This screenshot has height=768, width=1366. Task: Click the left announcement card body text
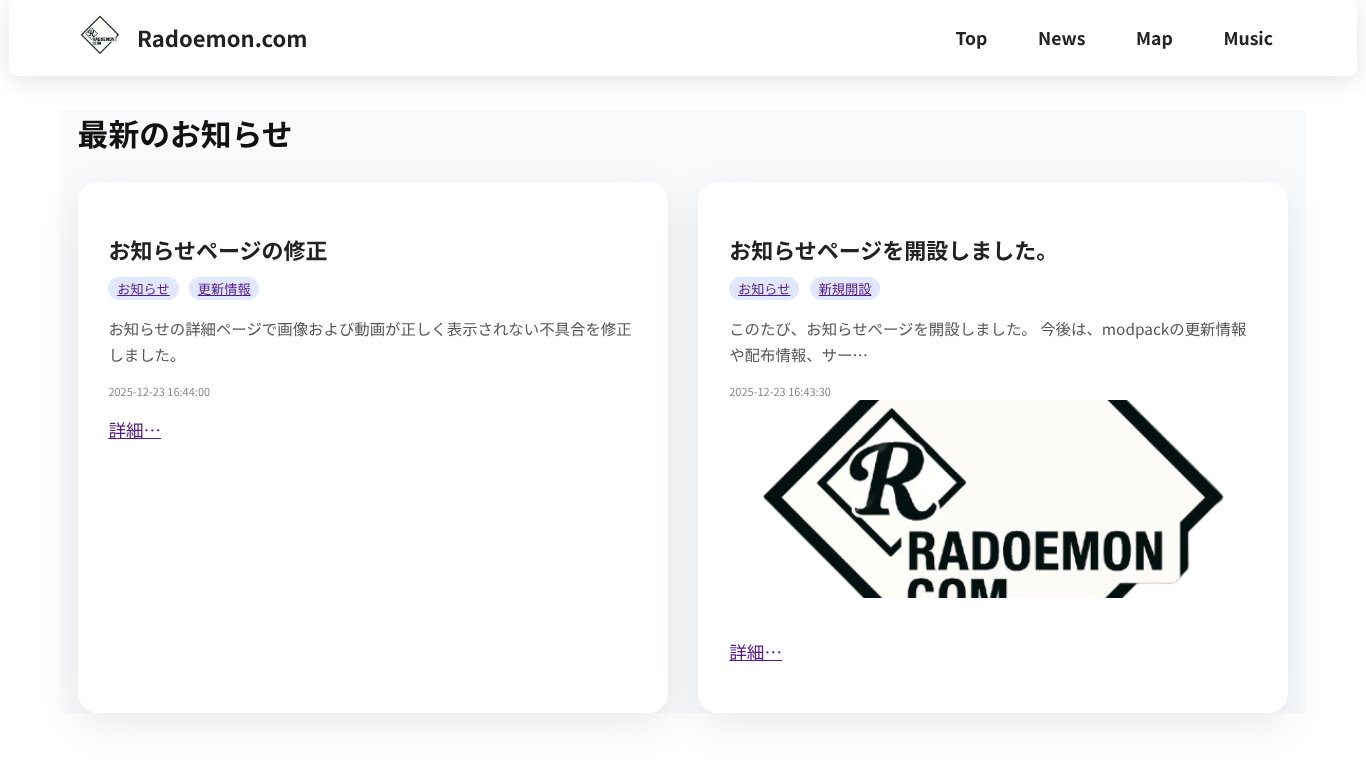coord(370,341)
